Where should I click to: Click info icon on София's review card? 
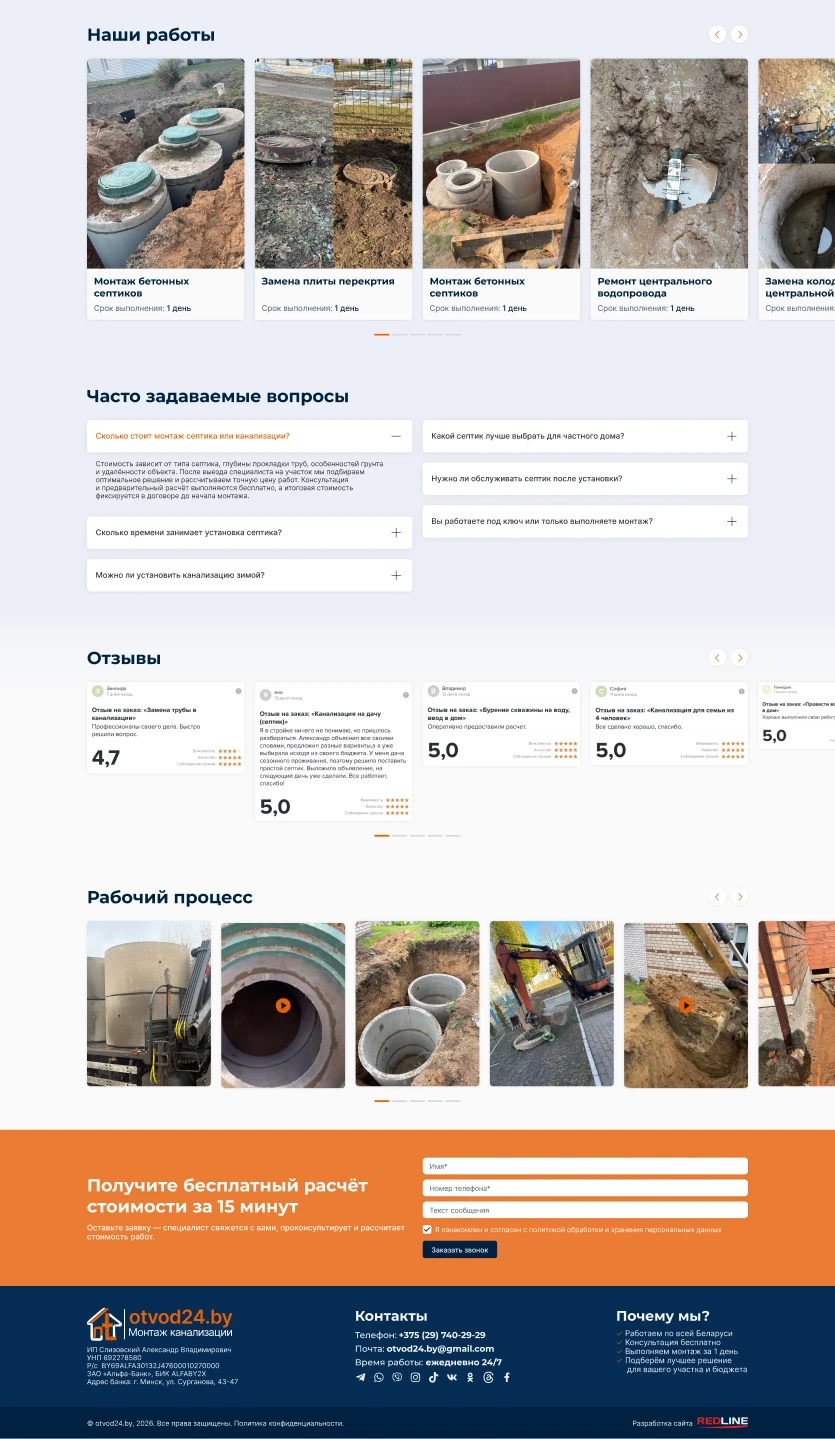click(741, 691)
